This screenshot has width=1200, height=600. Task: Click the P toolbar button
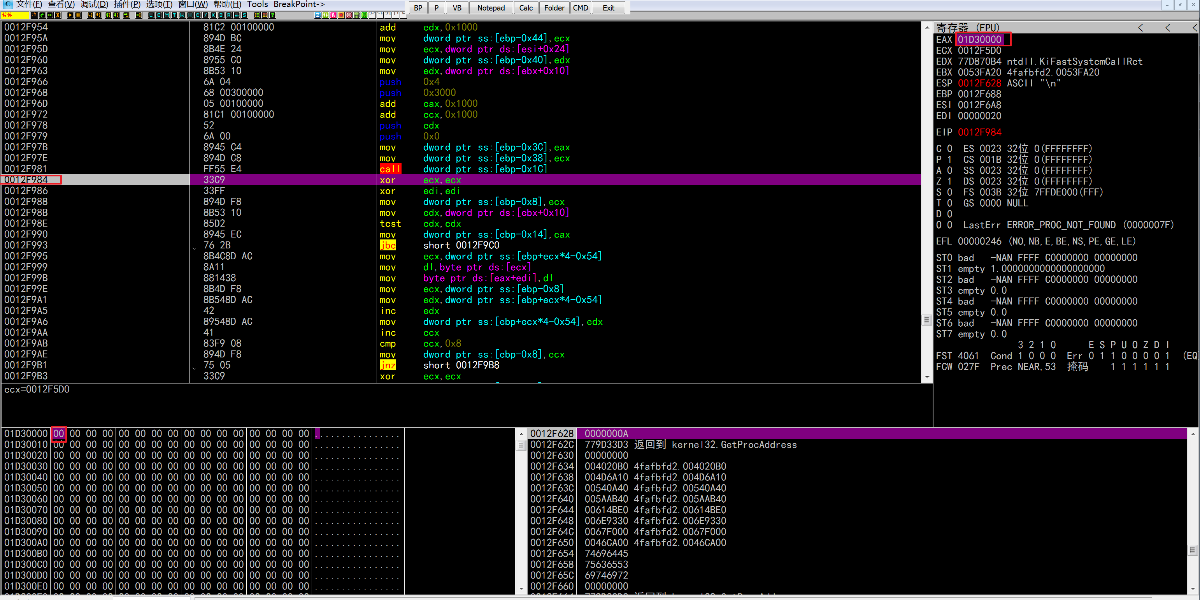click(437, 8)
